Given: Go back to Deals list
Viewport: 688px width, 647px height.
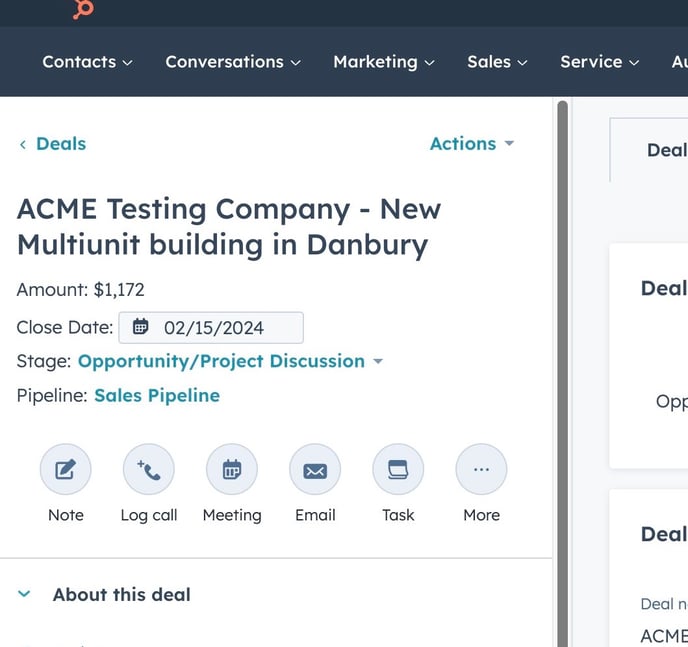Looking at the screenshot, I should click(52, 144).
